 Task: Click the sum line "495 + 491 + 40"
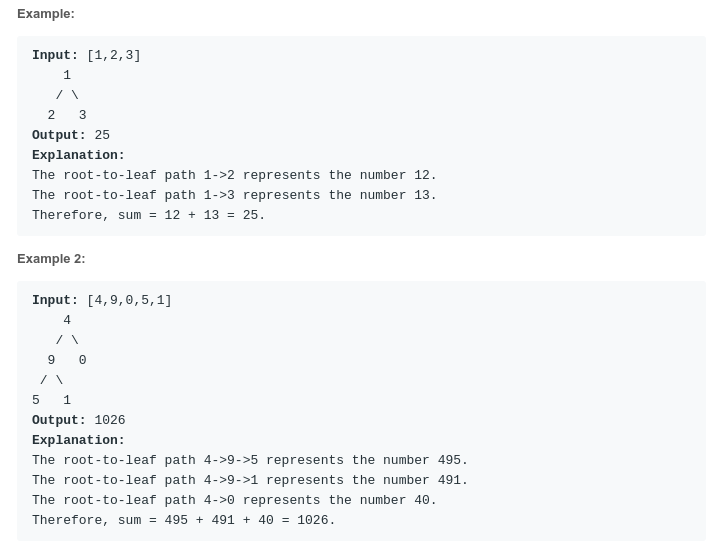184,520
